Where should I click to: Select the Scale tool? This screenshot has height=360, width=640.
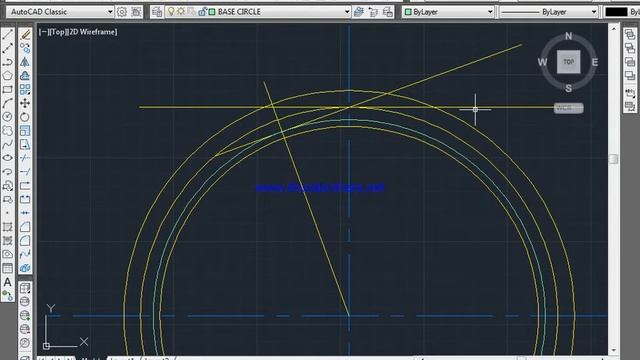point(25,131)
